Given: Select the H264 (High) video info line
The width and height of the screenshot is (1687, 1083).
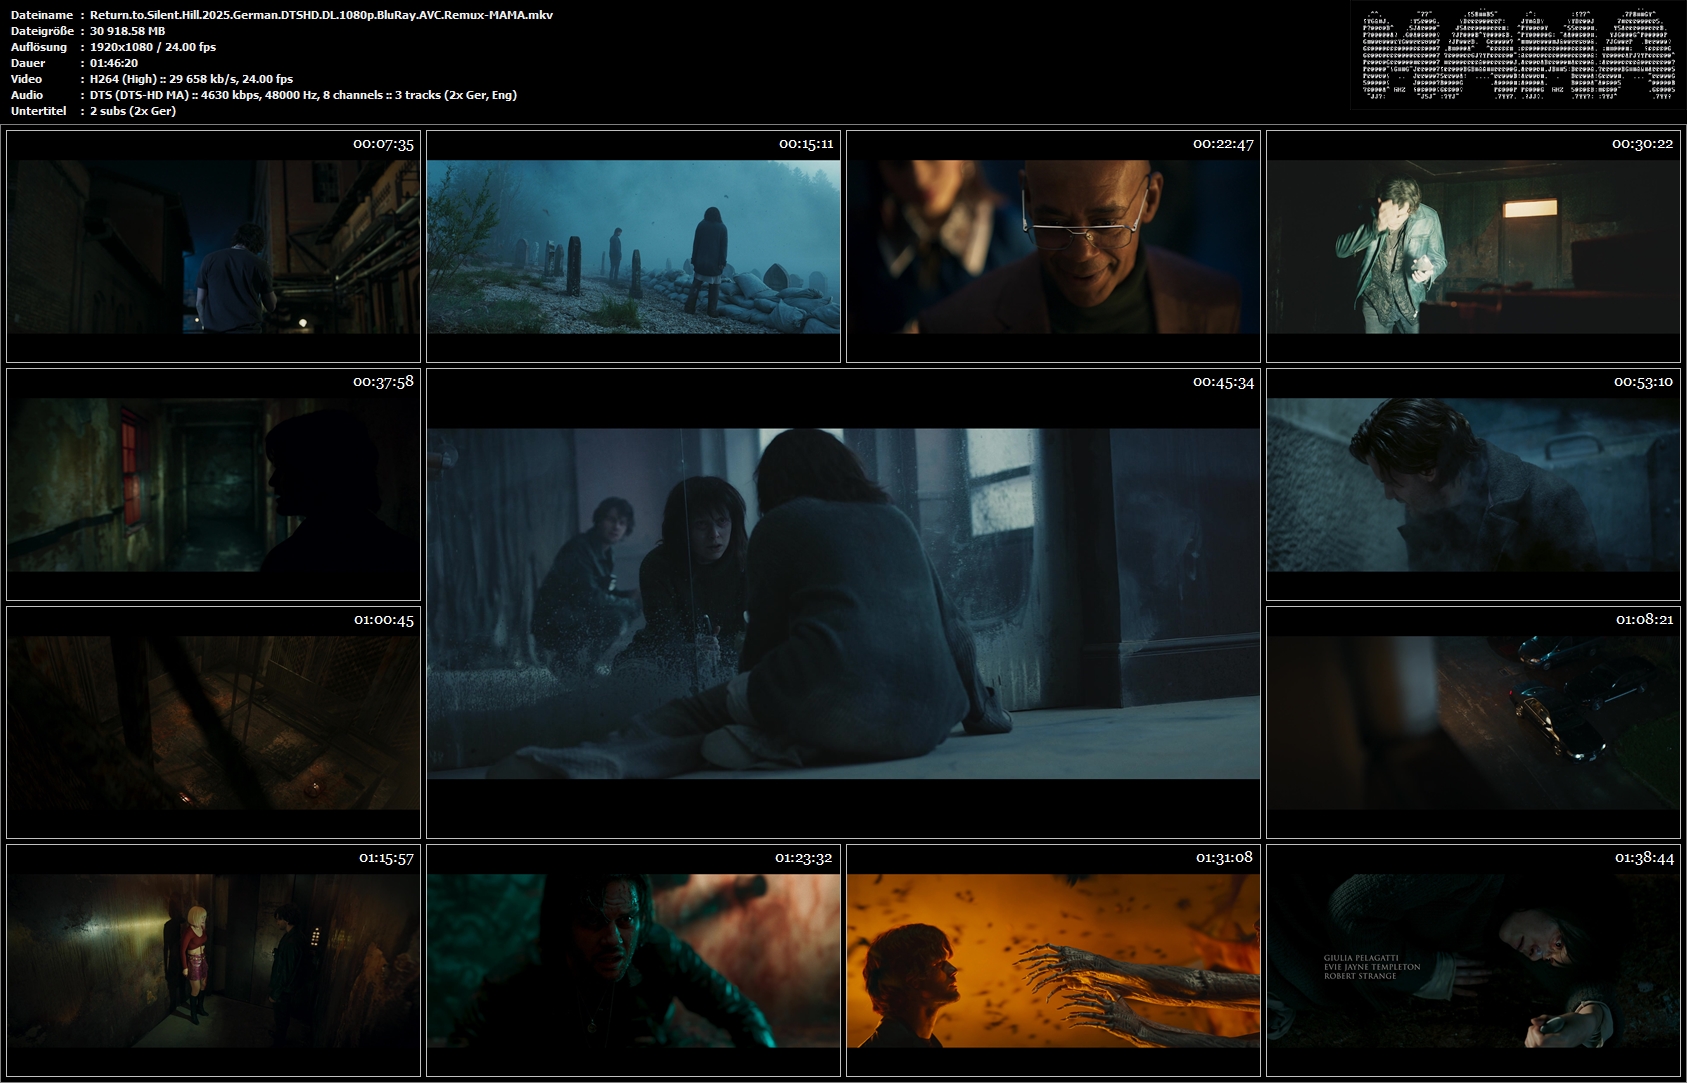Looking at the screenshot, I should pos(191,79).
